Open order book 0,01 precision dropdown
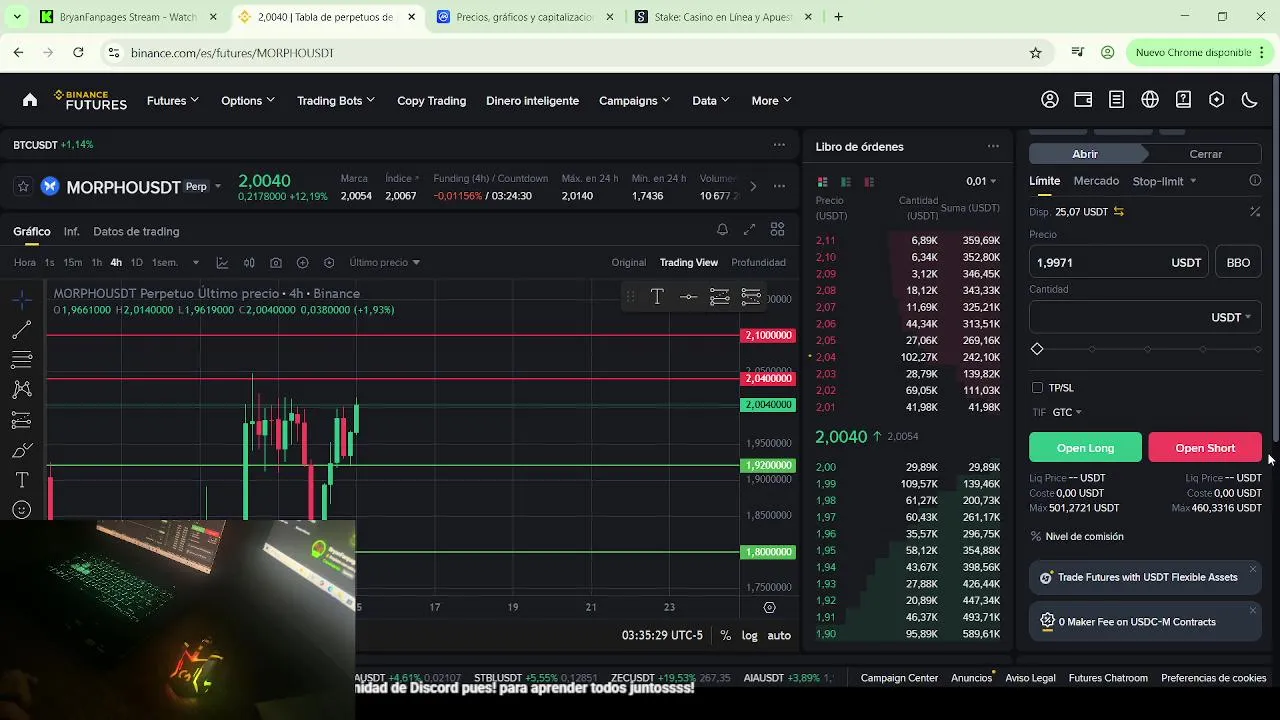 (x=981, y=181)
